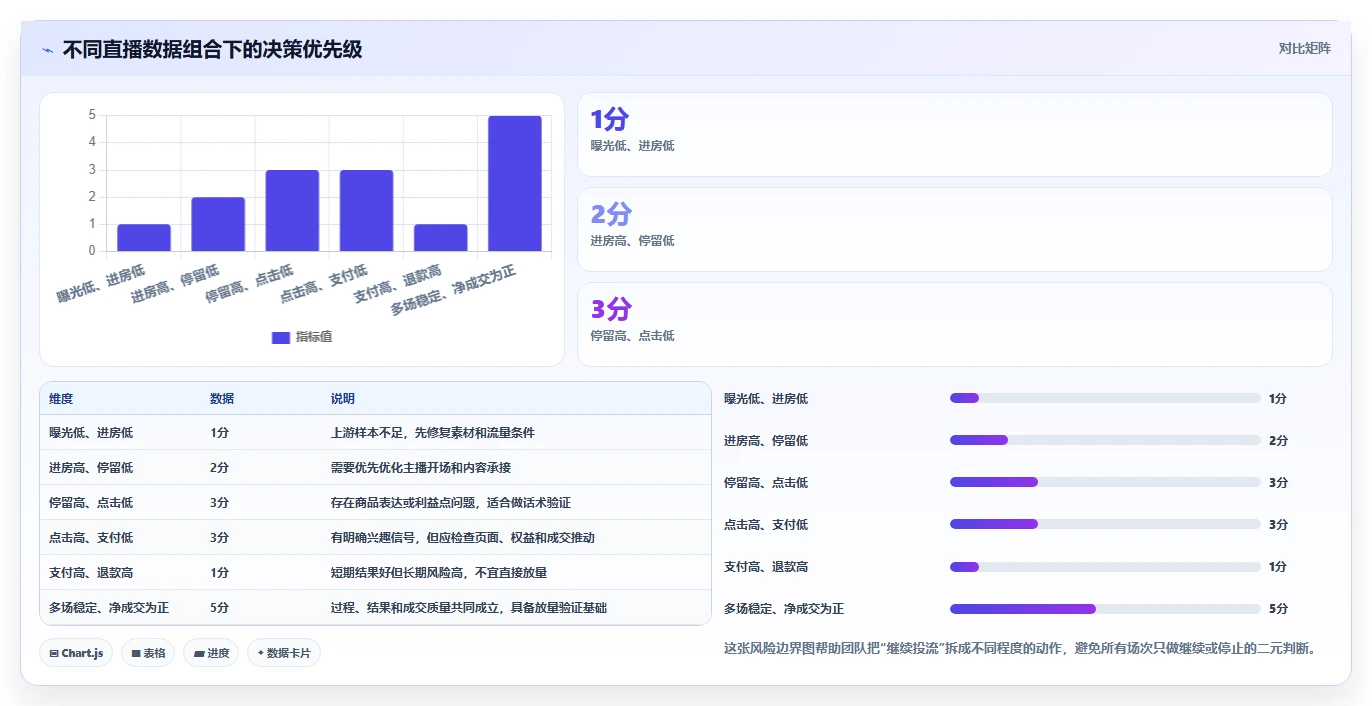Image resolution: width=1372 pixels, height=706 pixels.
Task: Click 曝光低、进房低 caption in the 1分 card
Action: pyautogui.click(x=632, y=146)
